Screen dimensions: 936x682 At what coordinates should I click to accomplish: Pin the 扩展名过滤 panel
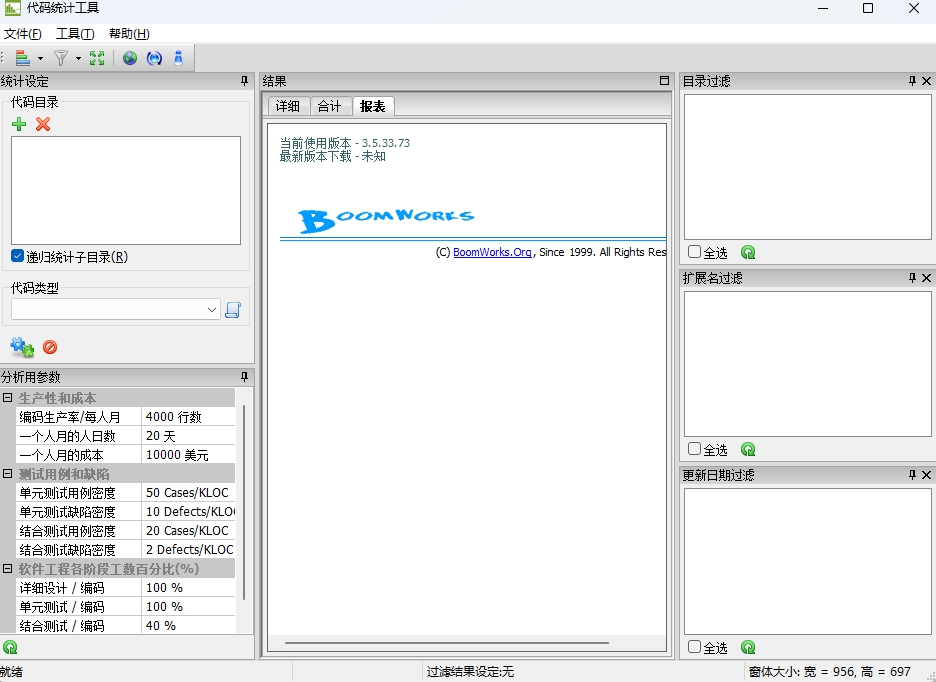pos(912,278)
